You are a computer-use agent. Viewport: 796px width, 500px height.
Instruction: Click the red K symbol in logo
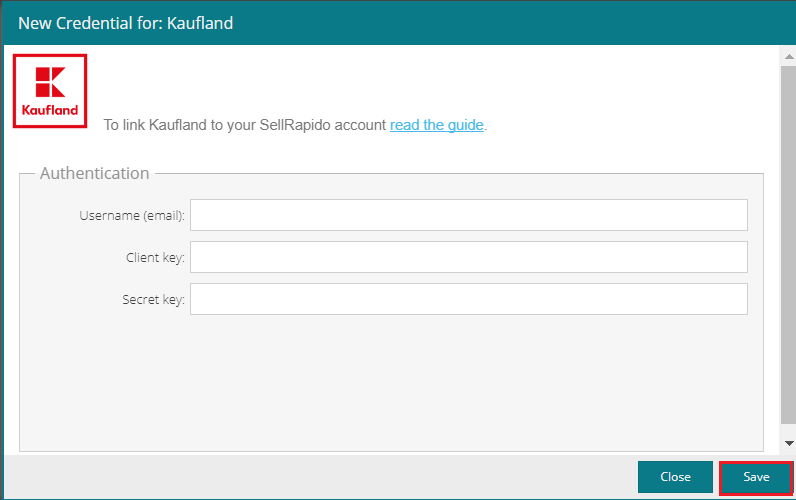50,82
